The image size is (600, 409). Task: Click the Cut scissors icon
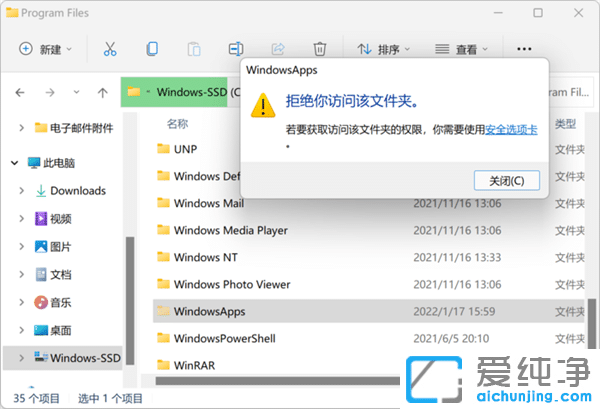110,49
